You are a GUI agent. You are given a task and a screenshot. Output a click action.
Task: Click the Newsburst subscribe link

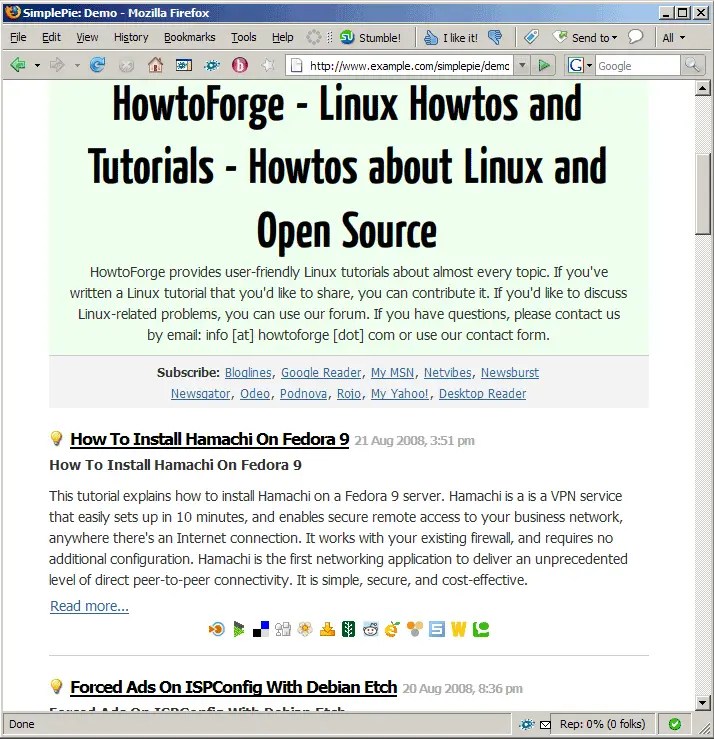[509, 372]
